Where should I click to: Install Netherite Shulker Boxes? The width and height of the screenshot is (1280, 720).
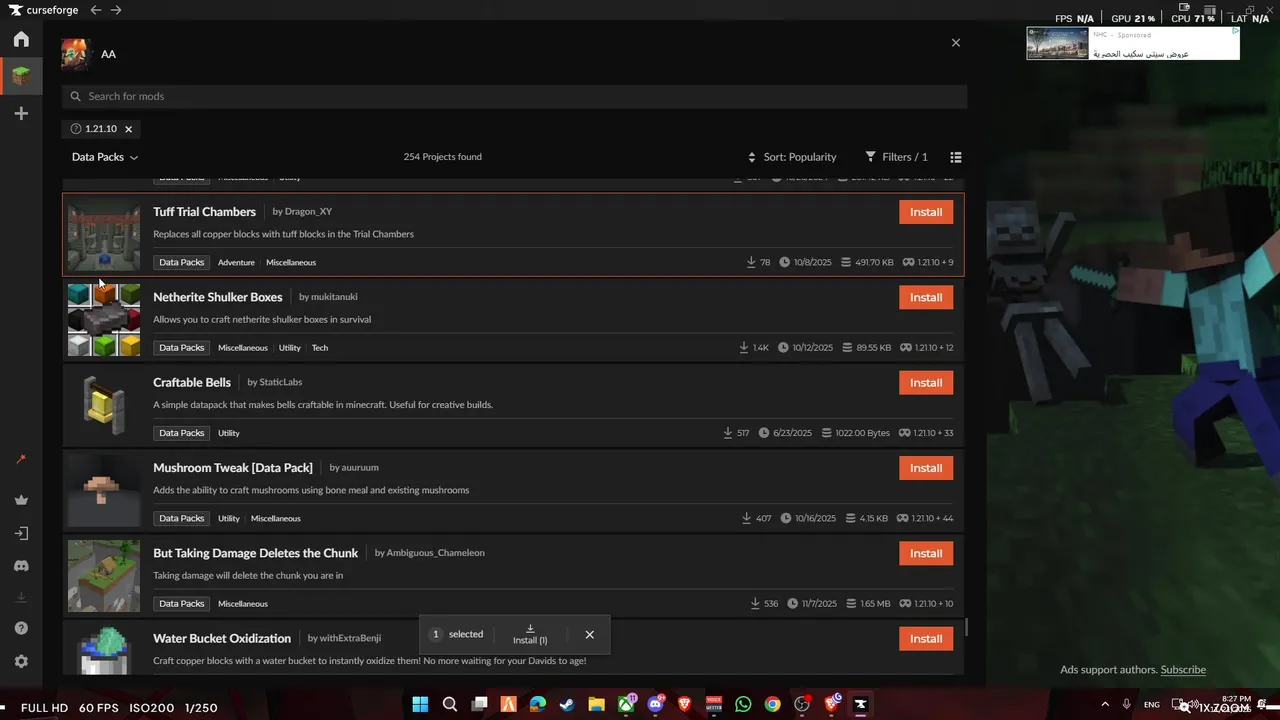click(x=926, y=297)
